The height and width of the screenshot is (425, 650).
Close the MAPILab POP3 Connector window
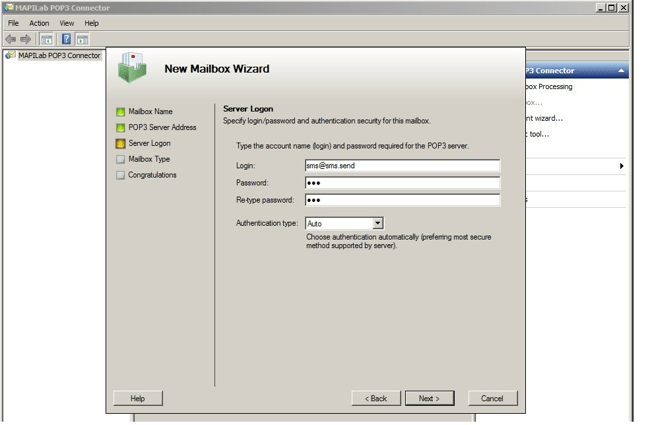623,7
